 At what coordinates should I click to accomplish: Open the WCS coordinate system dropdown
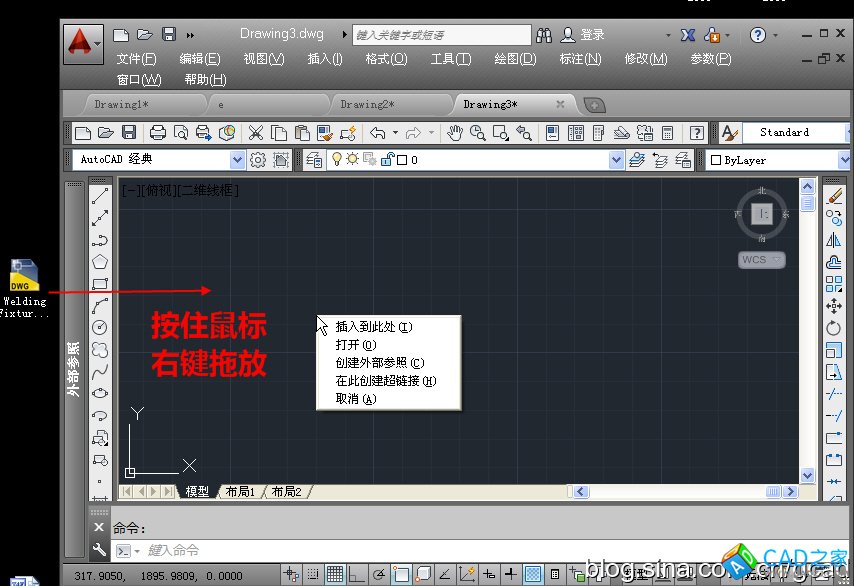click(762, 260)
